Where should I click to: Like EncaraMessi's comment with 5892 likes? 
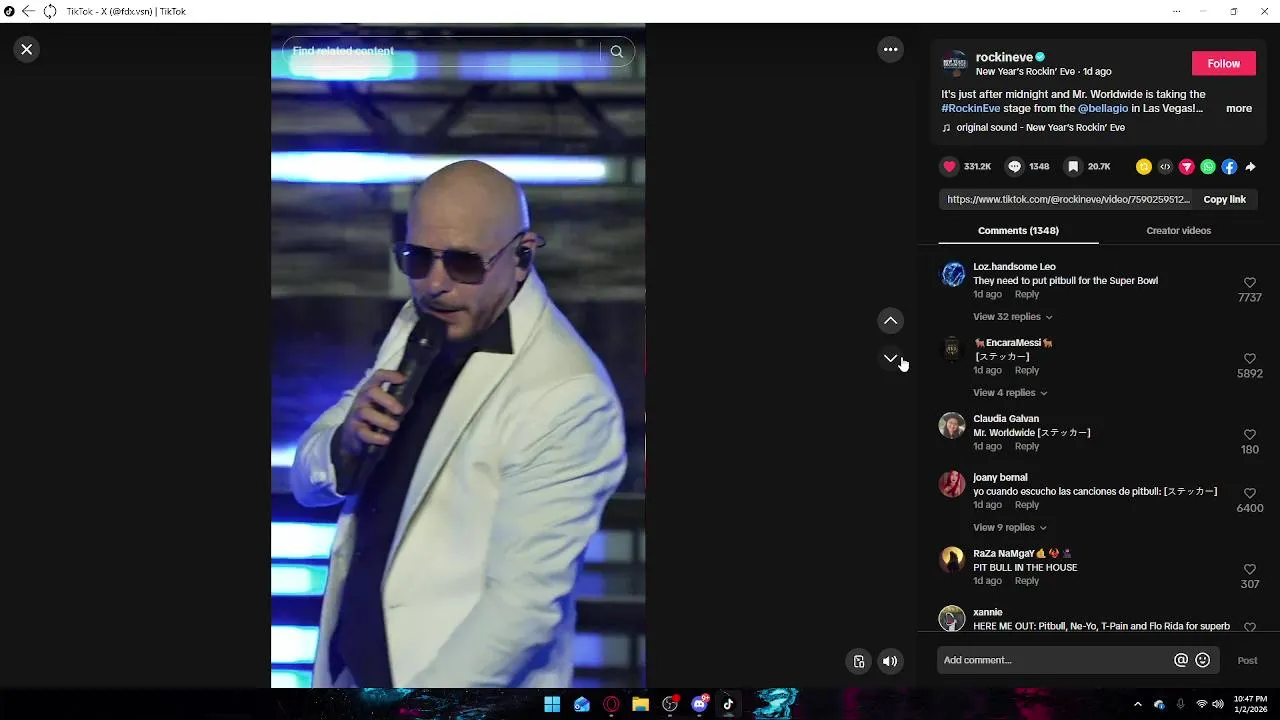(1249, 359)
